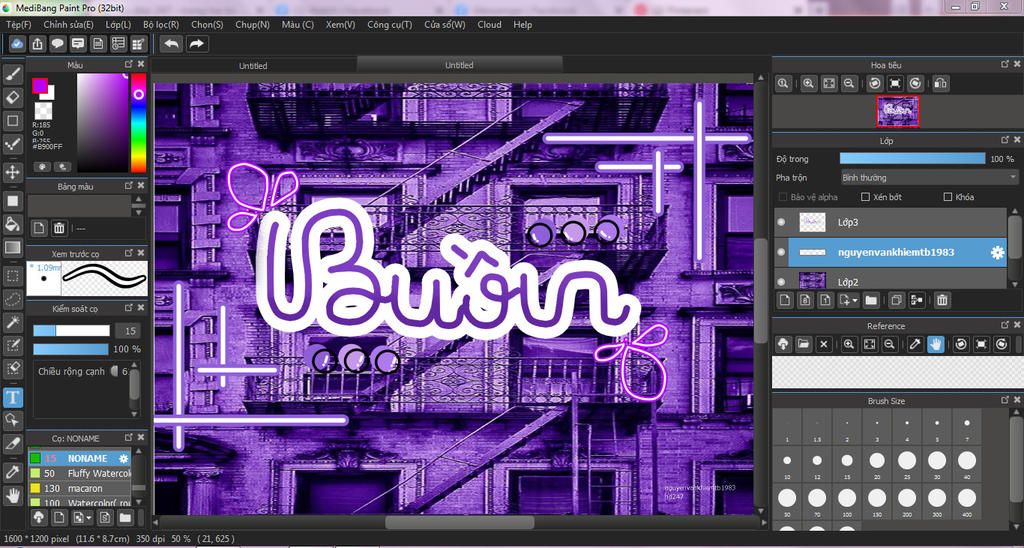Switch to the first Untitled tab
Image resolution: width=1024 pixels, height=548 pixels.
(x=253, y=65)
